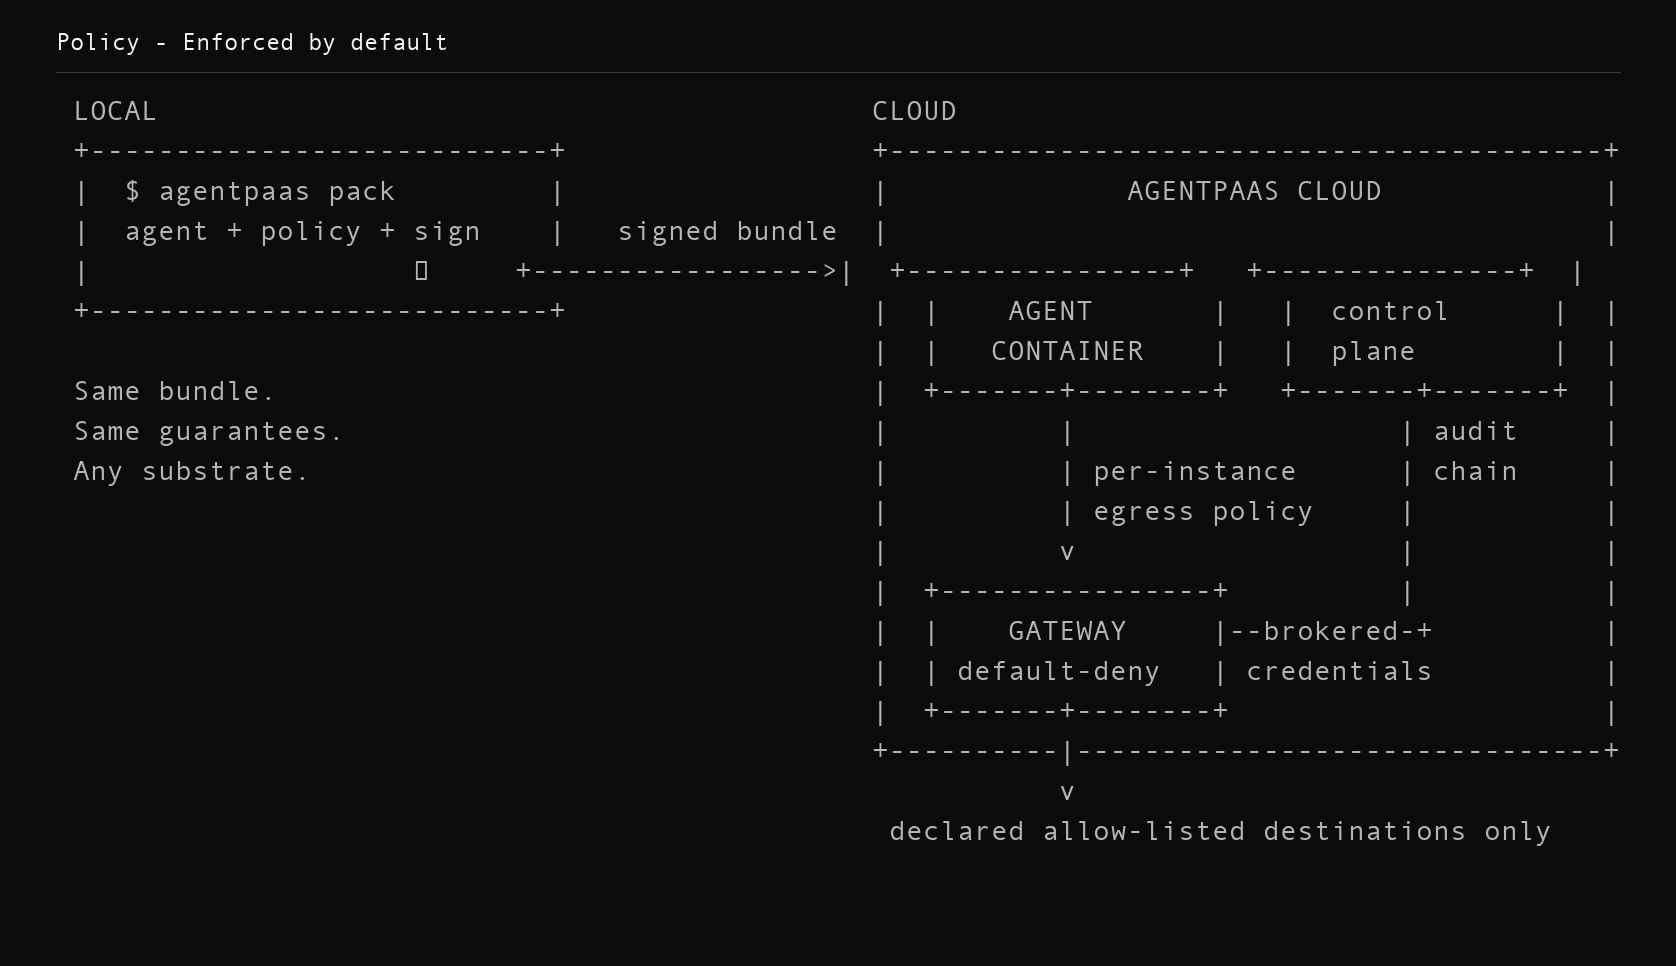This screenshot has height=966, width=1676.
Task: Click the 'credentials' text
Action: (1338, 671)
